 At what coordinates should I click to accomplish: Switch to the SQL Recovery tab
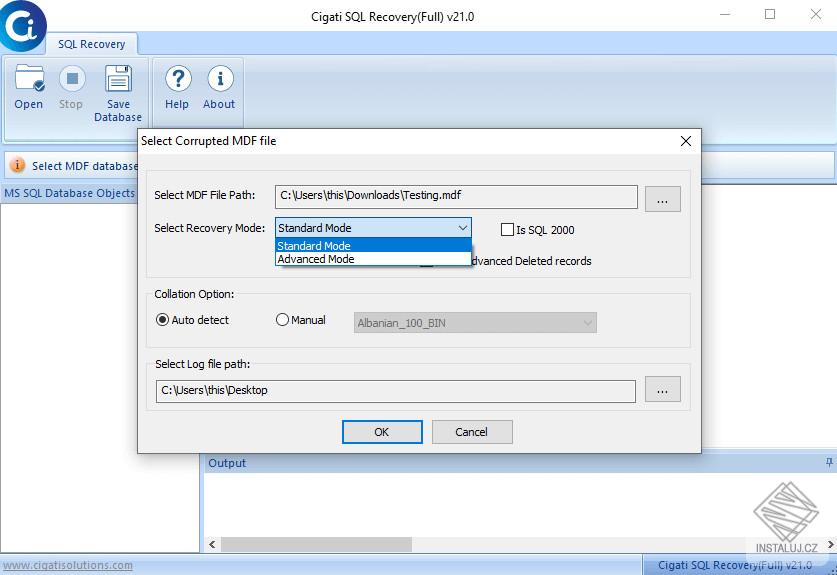click(x=91, y=44)
